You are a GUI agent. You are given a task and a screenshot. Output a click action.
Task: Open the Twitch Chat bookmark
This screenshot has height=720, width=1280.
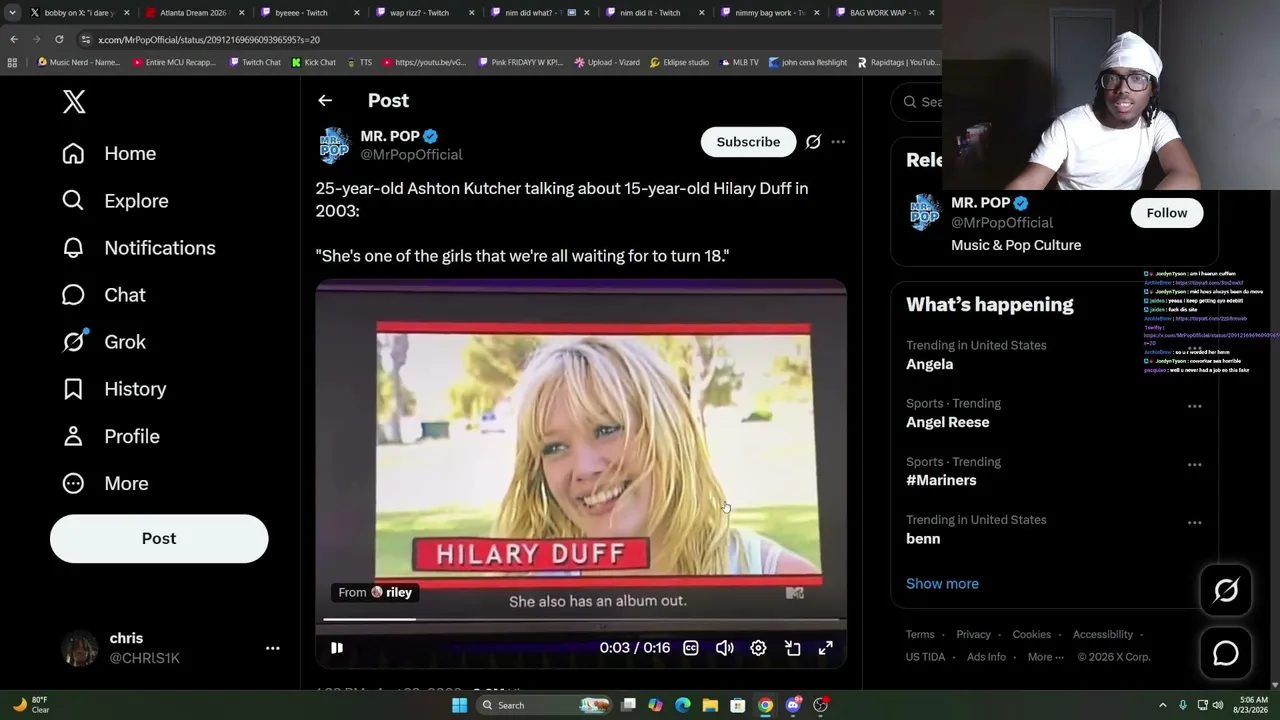(254, 62)
